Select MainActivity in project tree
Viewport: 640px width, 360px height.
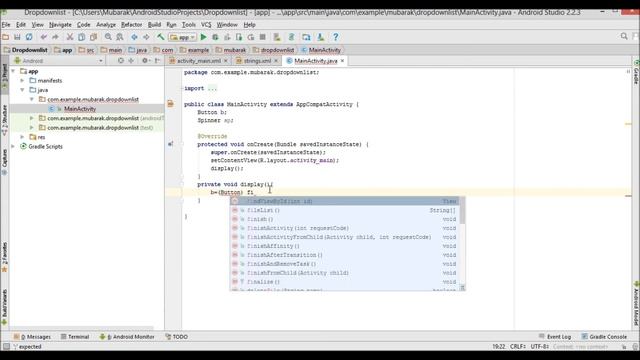(80, 109)
